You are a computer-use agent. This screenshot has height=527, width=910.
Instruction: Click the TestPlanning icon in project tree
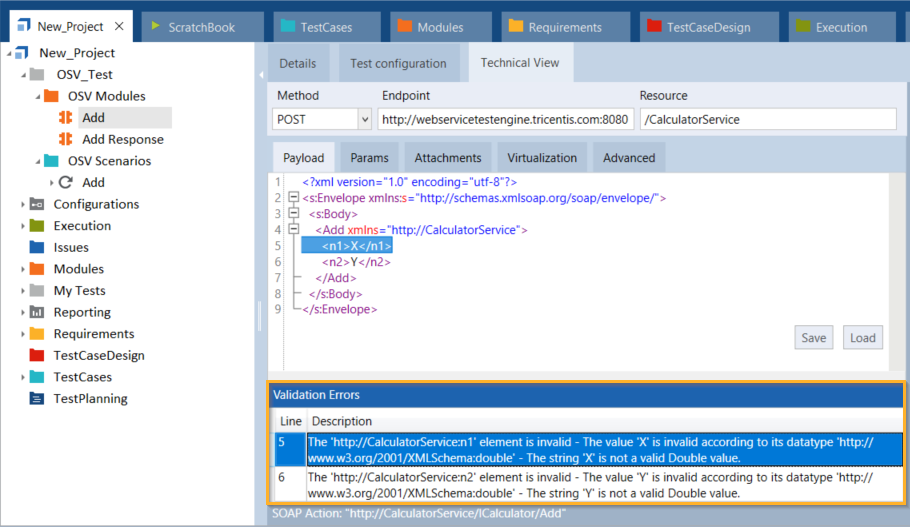click(37, 399)
